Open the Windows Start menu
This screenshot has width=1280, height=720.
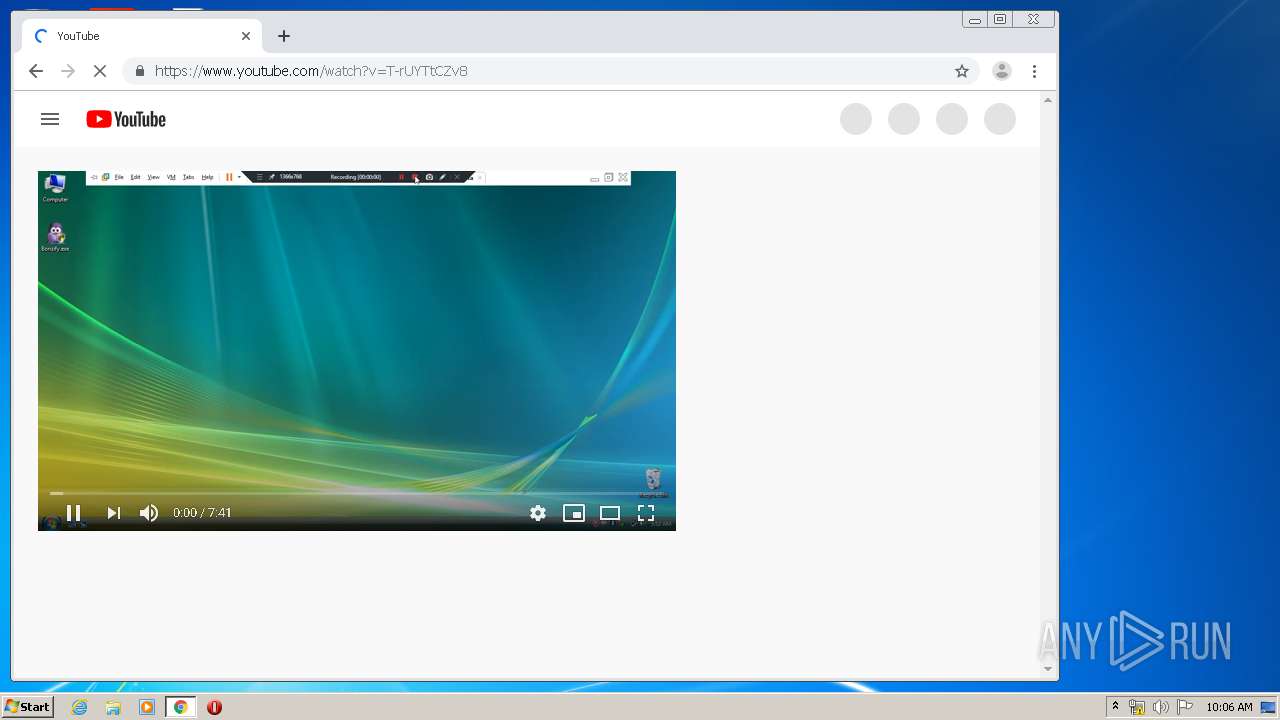28,707
